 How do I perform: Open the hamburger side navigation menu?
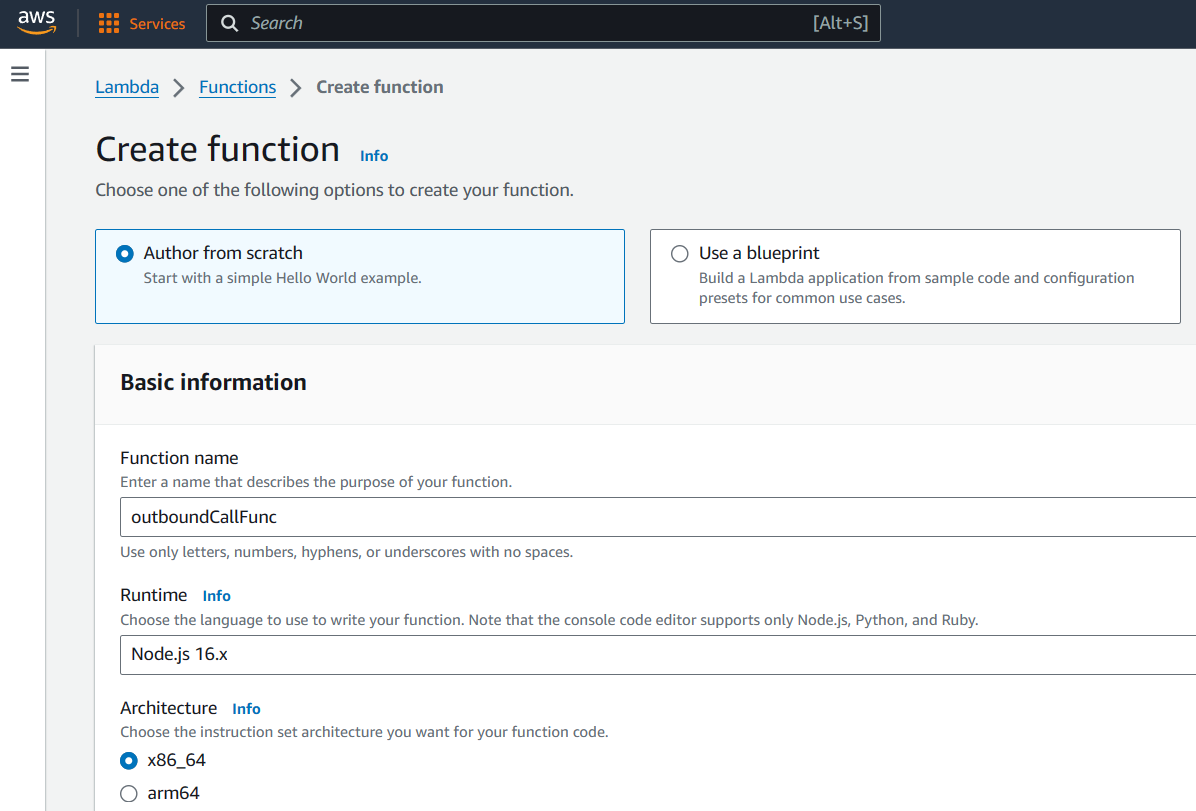pyautogui.click(x=20, y=74)
